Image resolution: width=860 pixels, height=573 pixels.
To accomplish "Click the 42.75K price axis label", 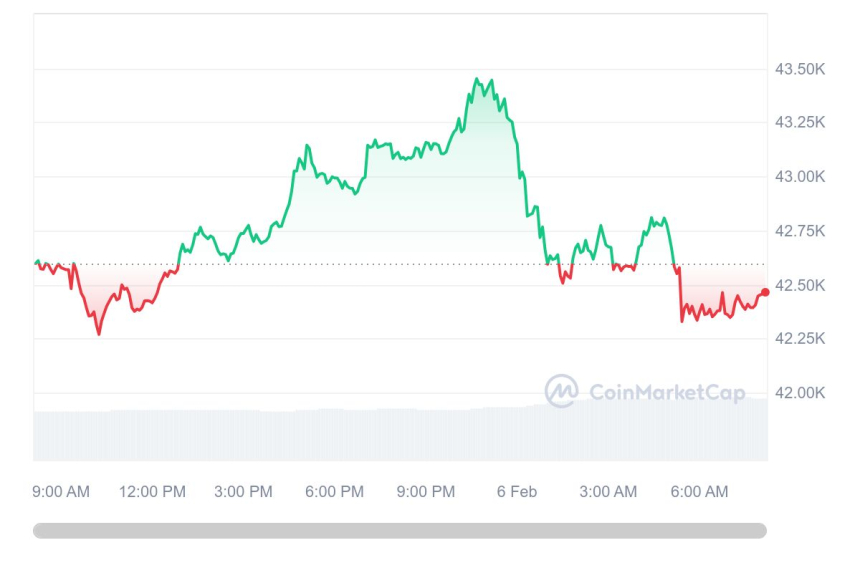I will (800, 231).
